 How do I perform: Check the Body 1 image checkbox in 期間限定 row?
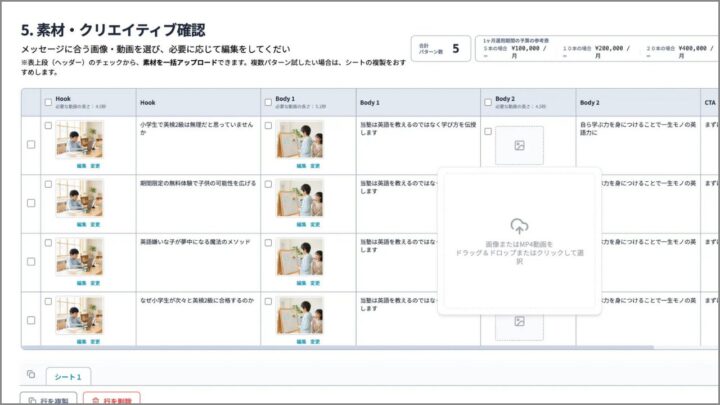(x=268, y=184)
